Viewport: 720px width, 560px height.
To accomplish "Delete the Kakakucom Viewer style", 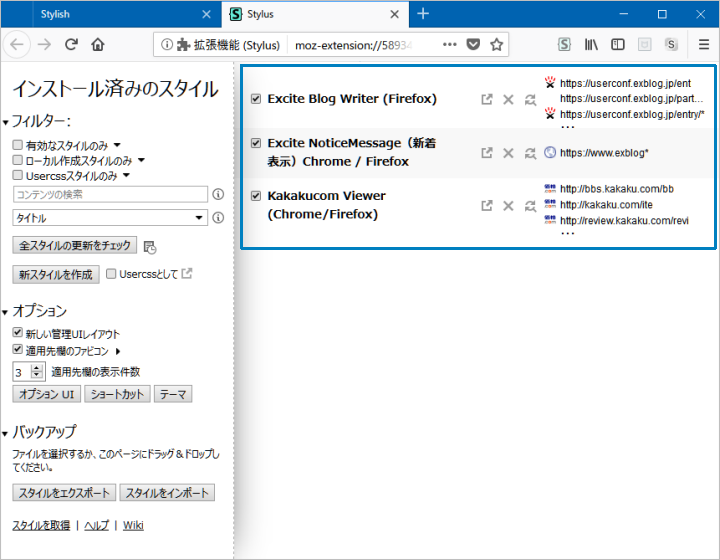I will click(x=508, y=206).
